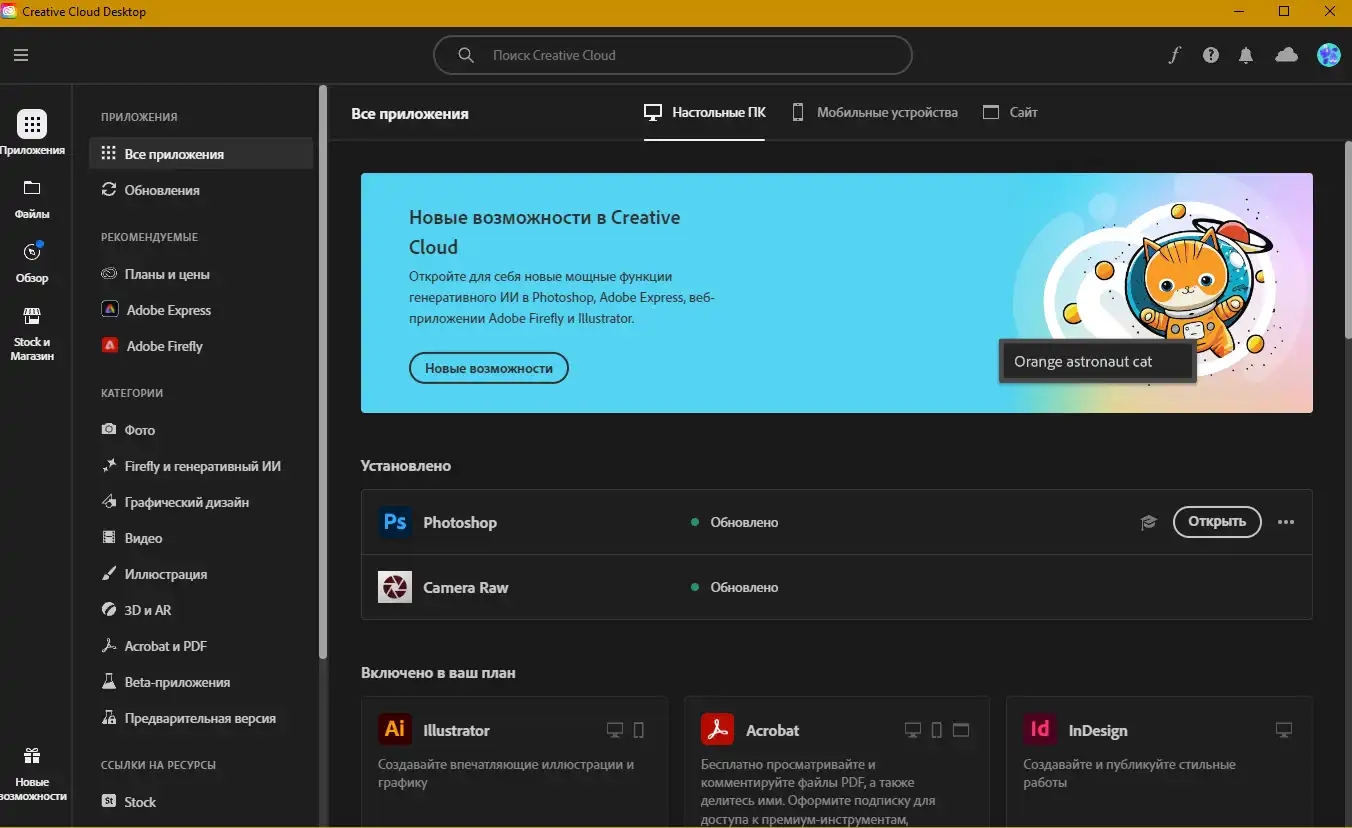Click the Illustrator desktop platform icon
The image size is (1352, 828).
point(616,730)
